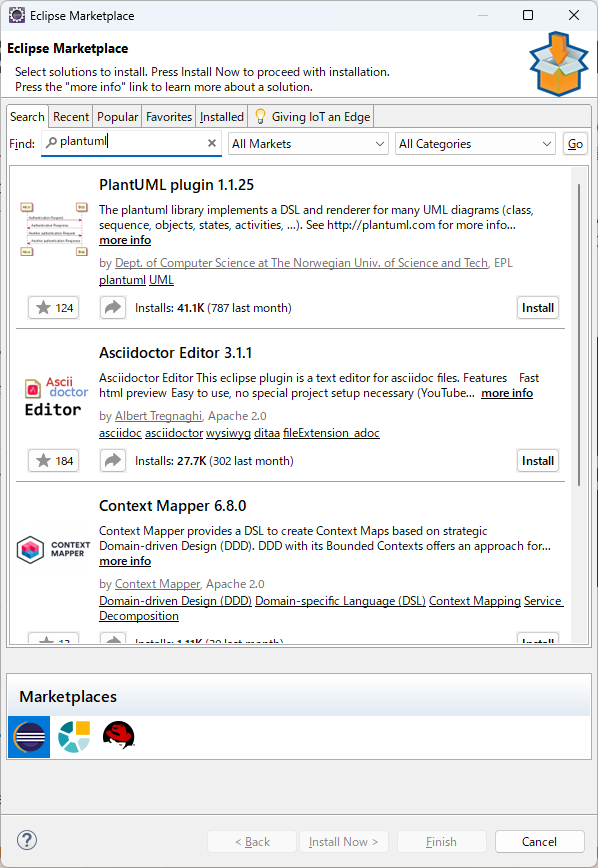Open more info for Context Mapper
598x868 pixels.
tap(125, 561)
